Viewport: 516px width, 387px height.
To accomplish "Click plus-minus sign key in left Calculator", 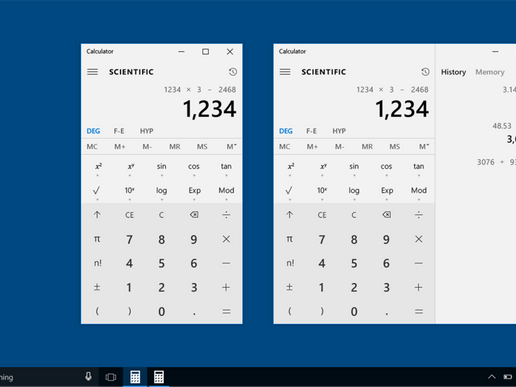I will coord(97,287).
